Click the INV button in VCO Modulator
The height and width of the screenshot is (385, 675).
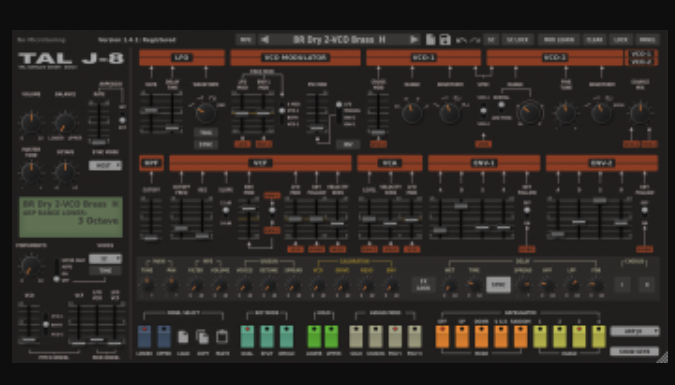(x=348, y=144)
